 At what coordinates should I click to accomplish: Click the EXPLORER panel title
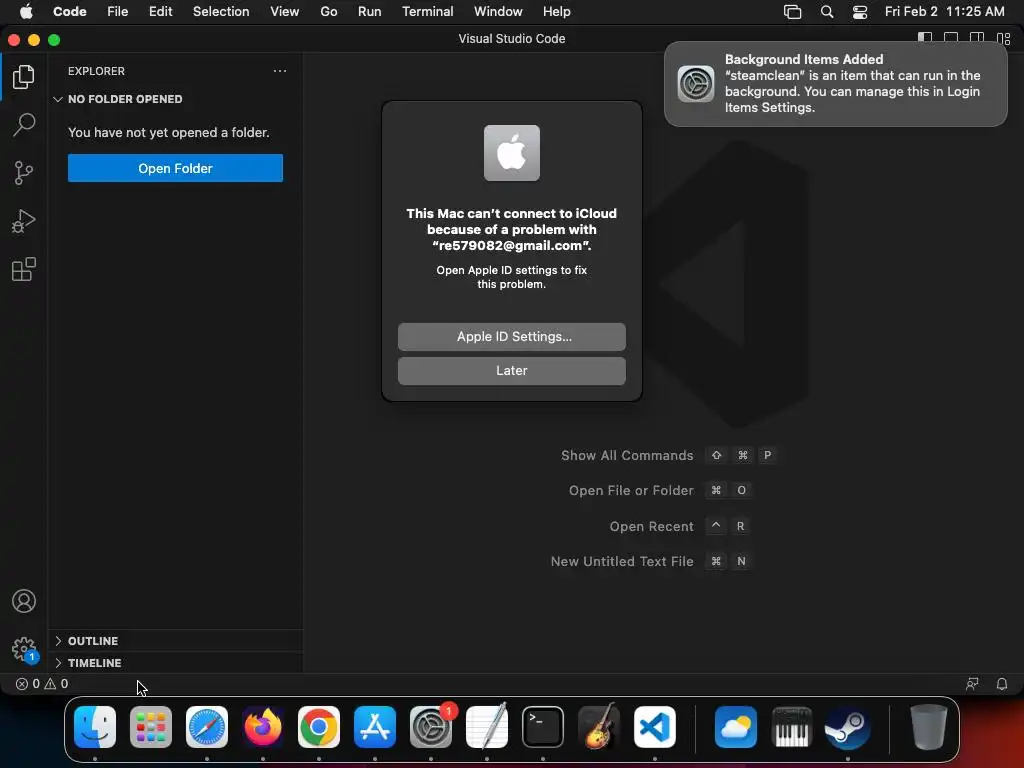[96, 71]
